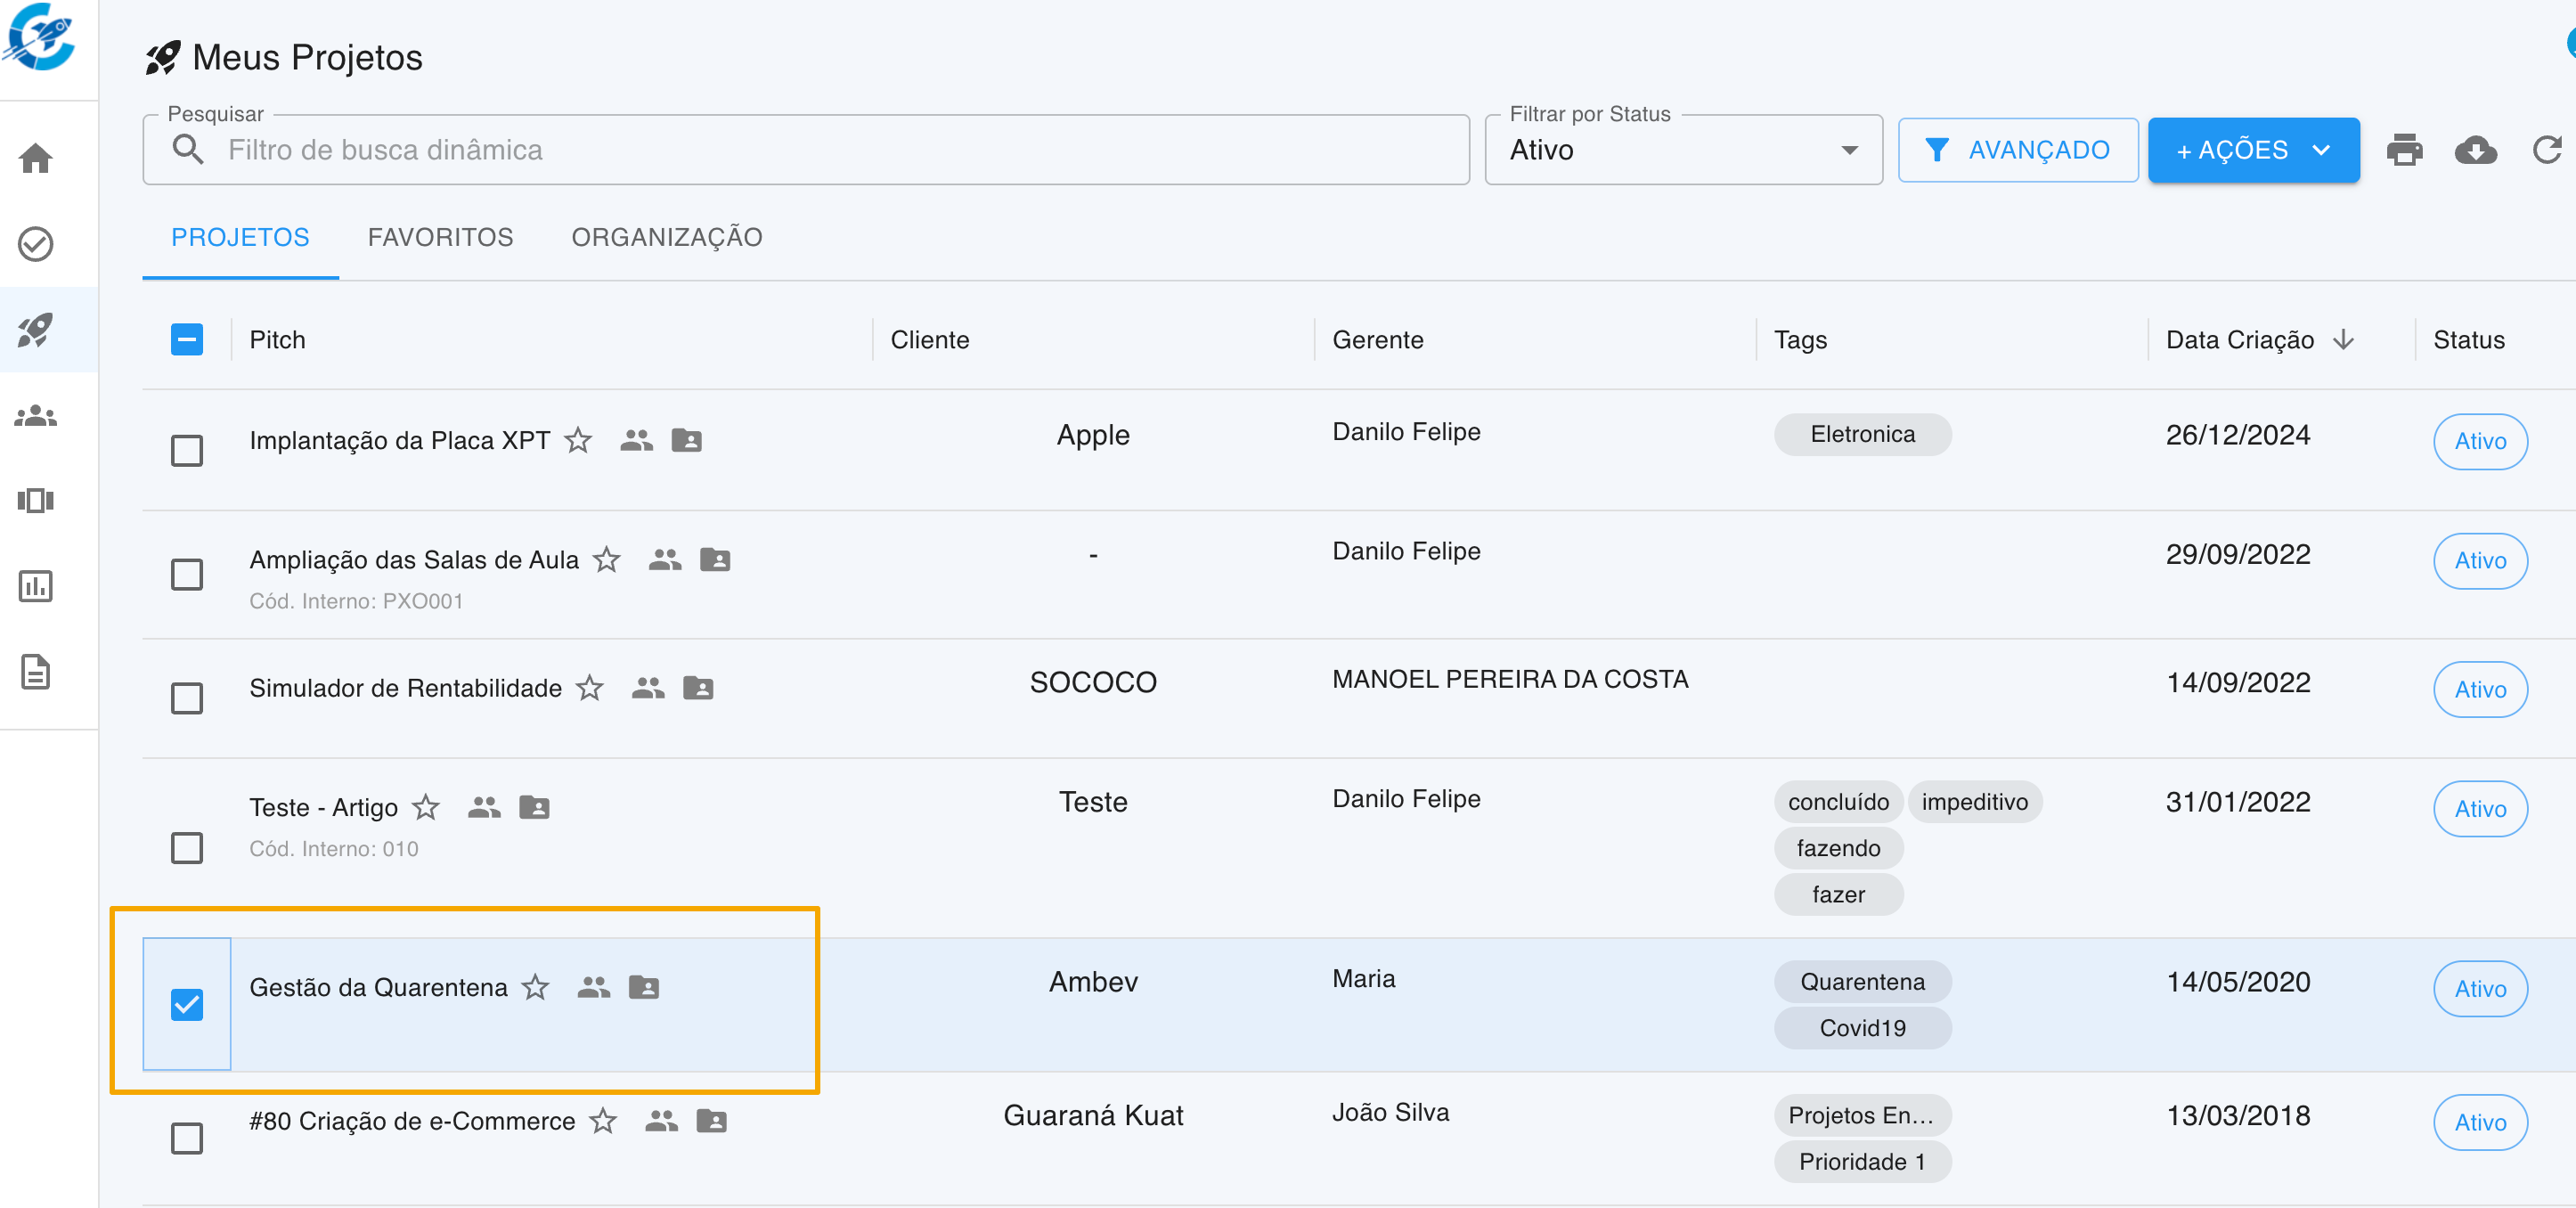Toggle the select-all header checkbox

[x=187, y=340]
